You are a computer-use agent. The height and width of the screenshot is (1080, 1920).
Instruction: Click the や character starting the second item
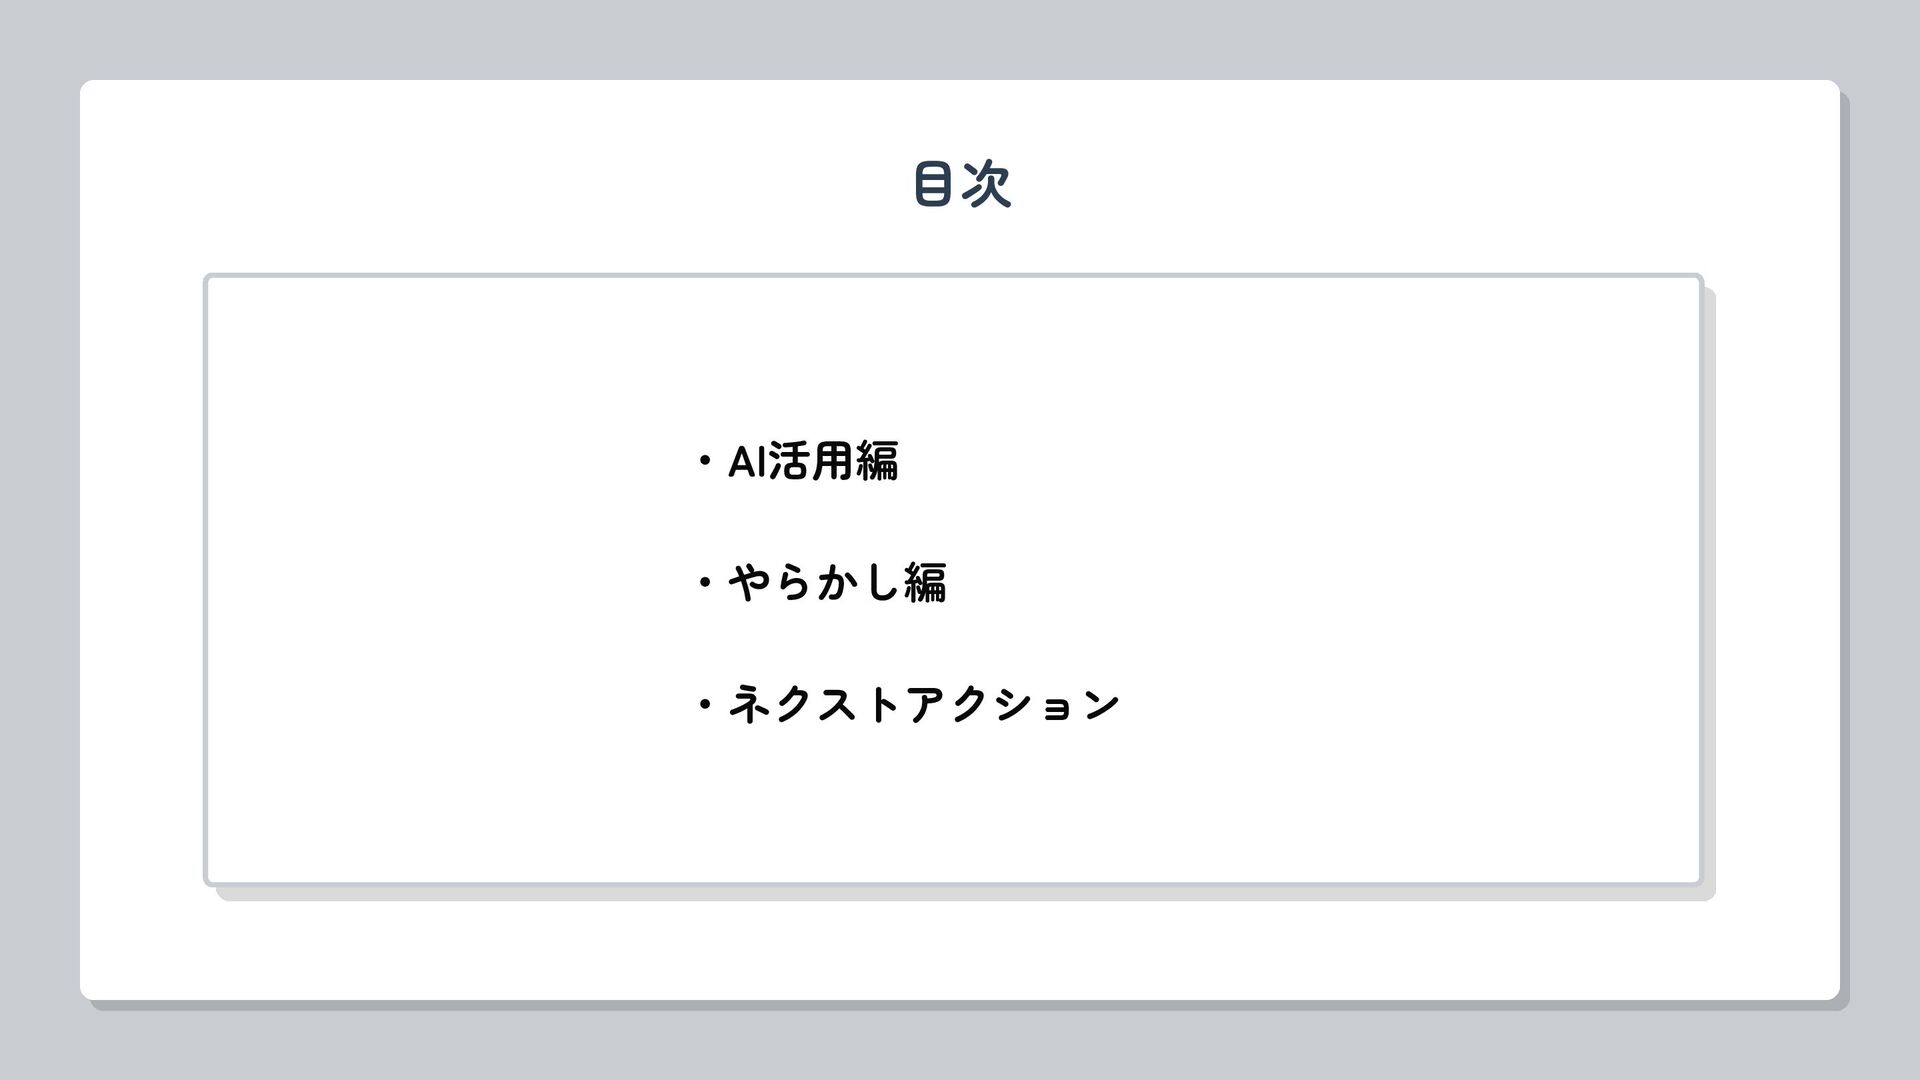tap(747, 583)
